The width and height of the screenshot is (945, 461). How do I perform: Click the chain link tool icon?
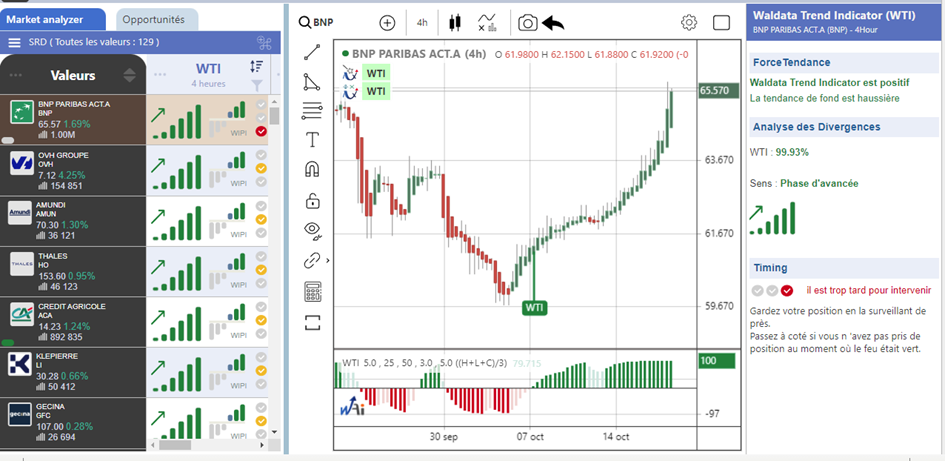312,260
